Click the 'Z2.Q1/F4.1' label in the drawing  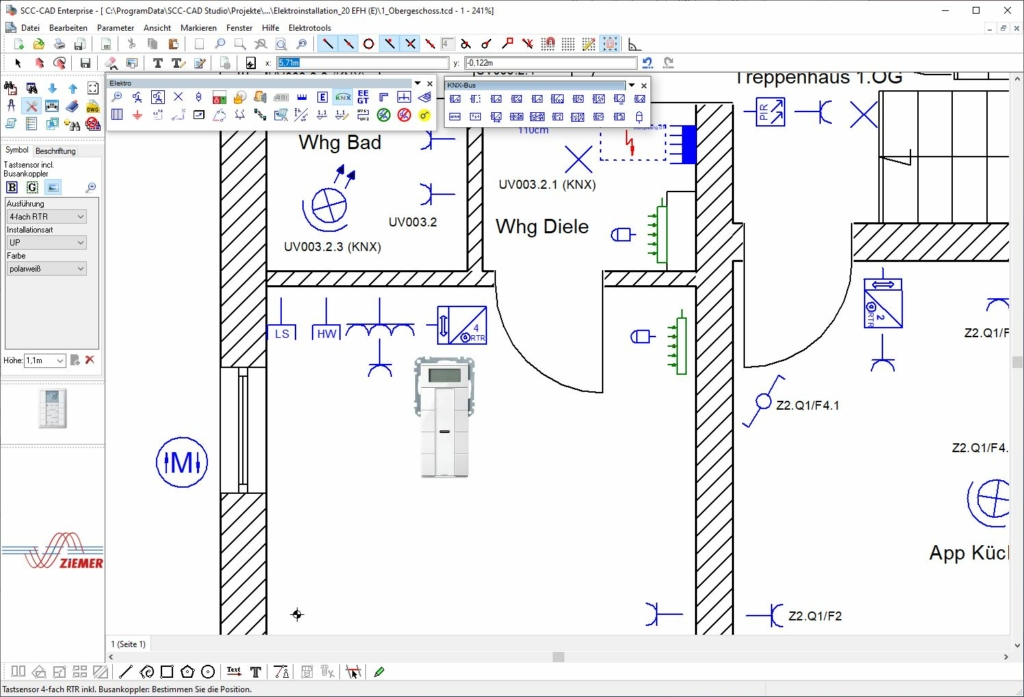point(808,406)
